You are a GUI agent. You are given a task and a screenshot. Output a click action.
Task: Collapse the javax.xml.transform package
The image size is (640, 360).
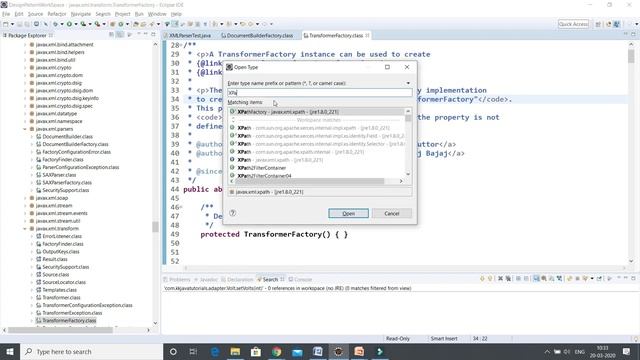[25, 229]
